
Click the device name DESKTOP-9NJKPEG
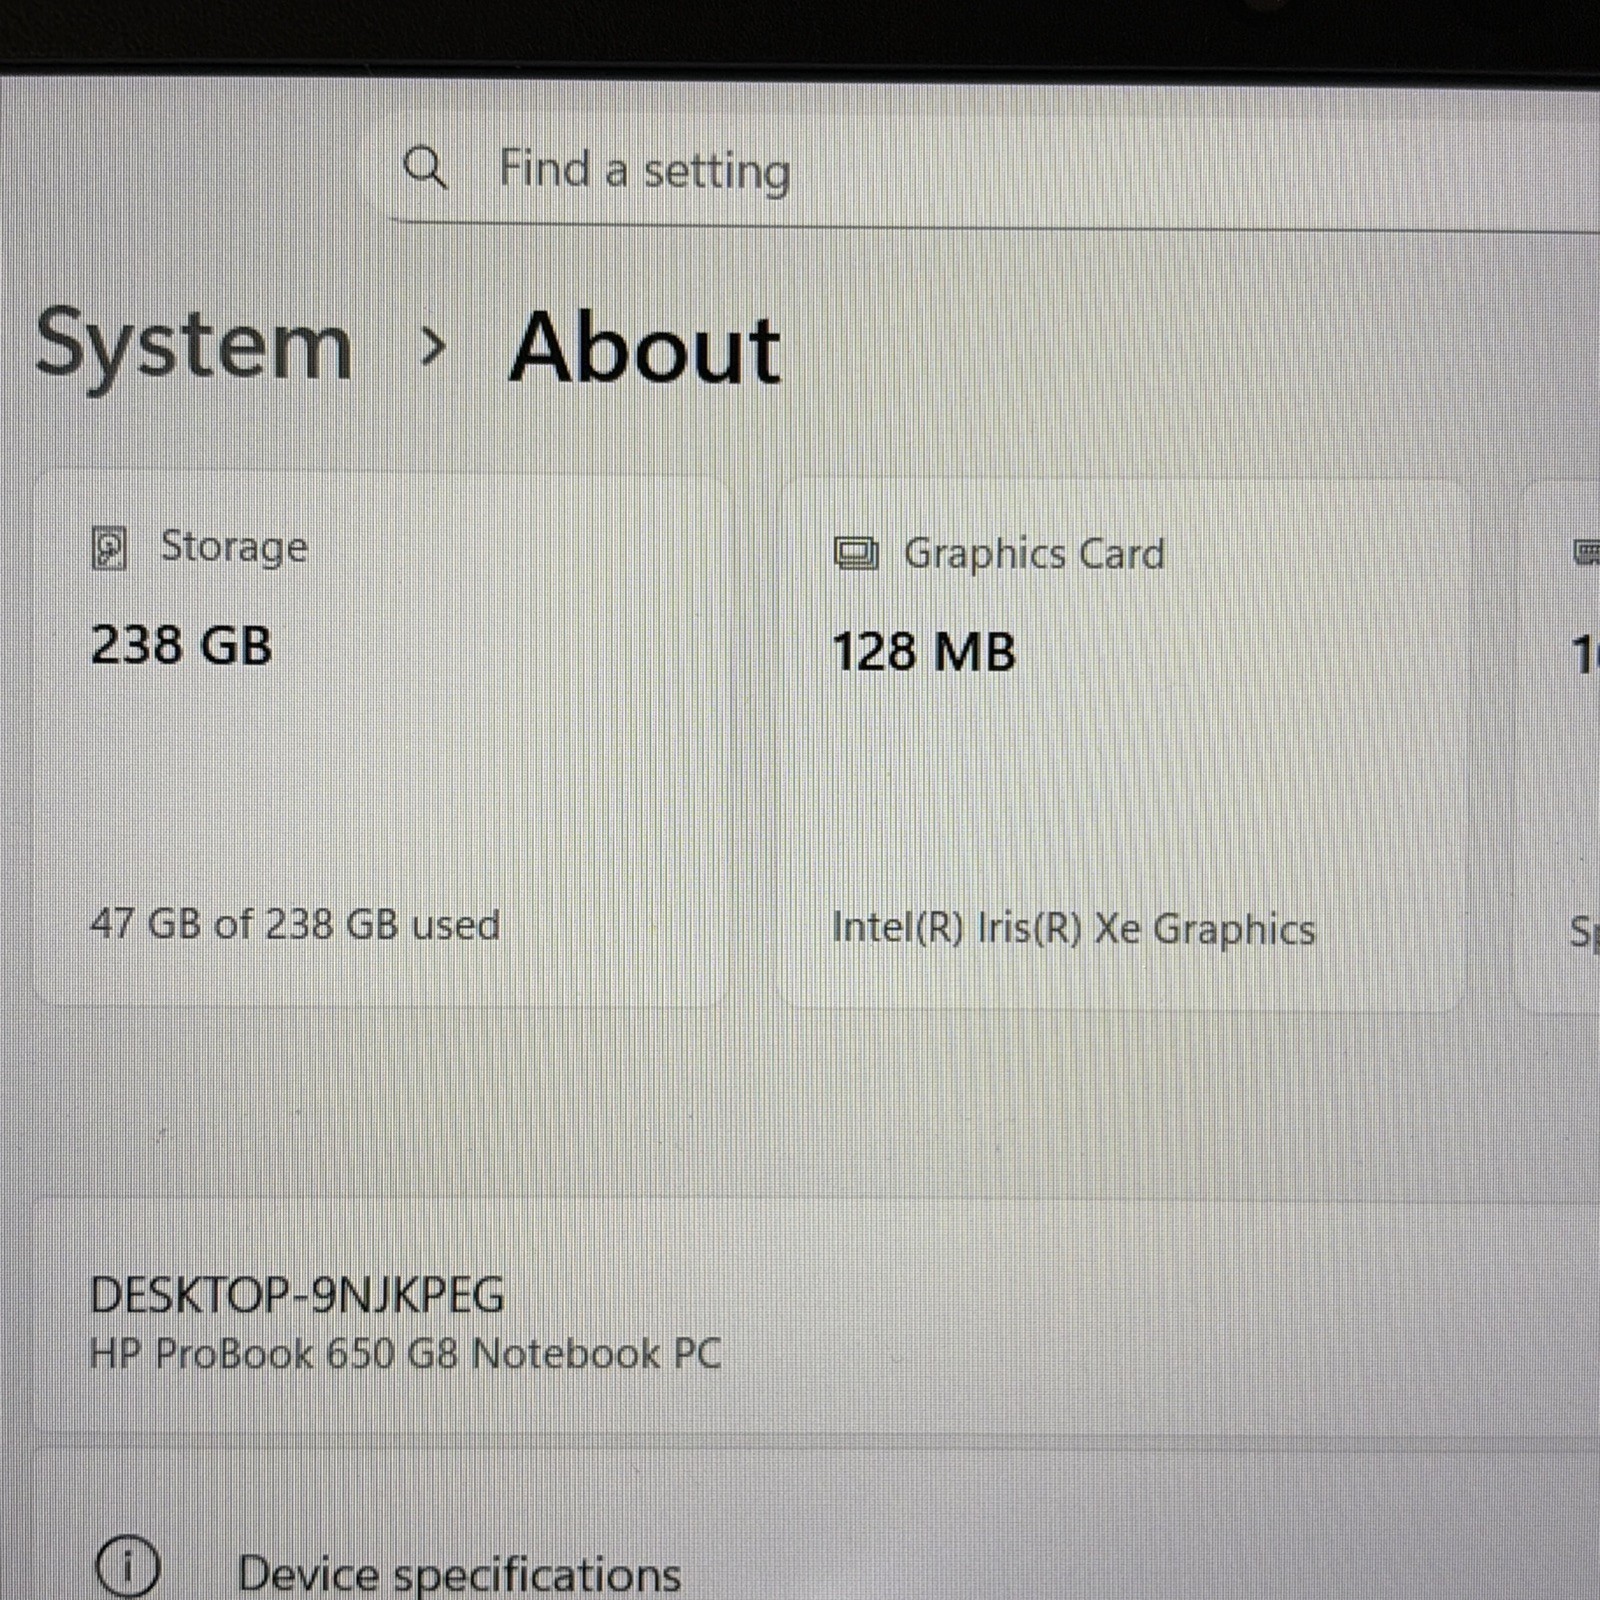pyautogui.click(x=297, y=1296)
